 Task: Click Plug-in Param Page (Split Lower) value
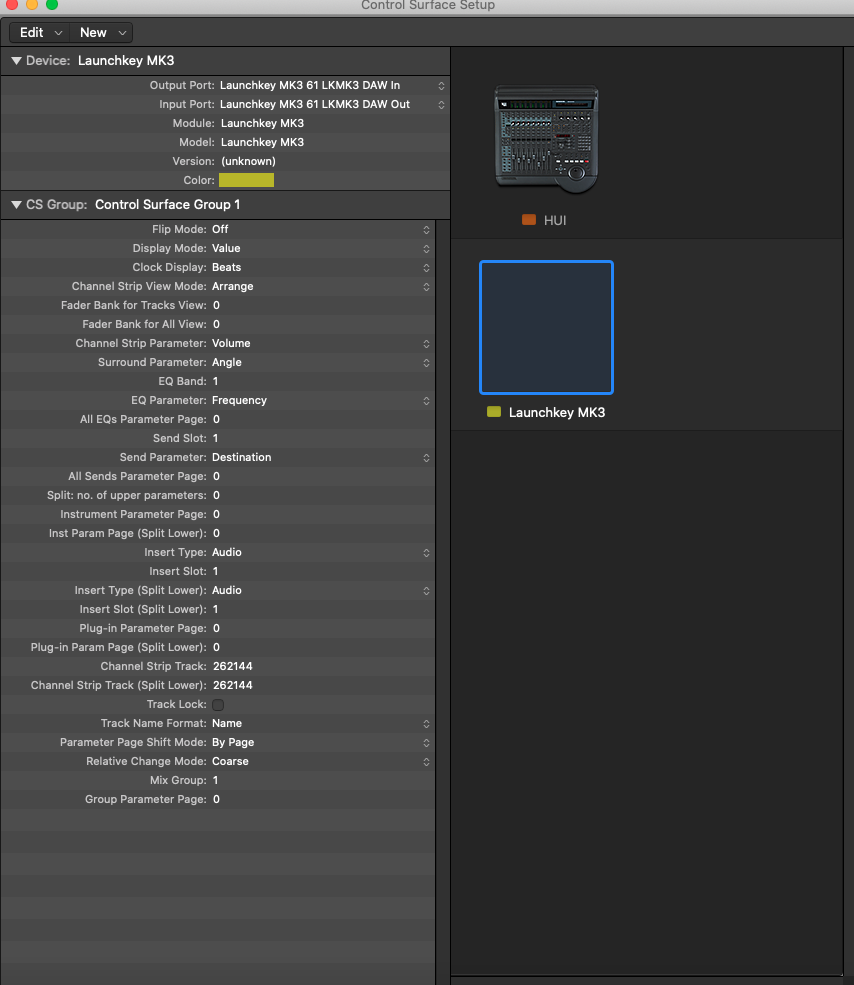pyautogui.click(x=216, y=647)
